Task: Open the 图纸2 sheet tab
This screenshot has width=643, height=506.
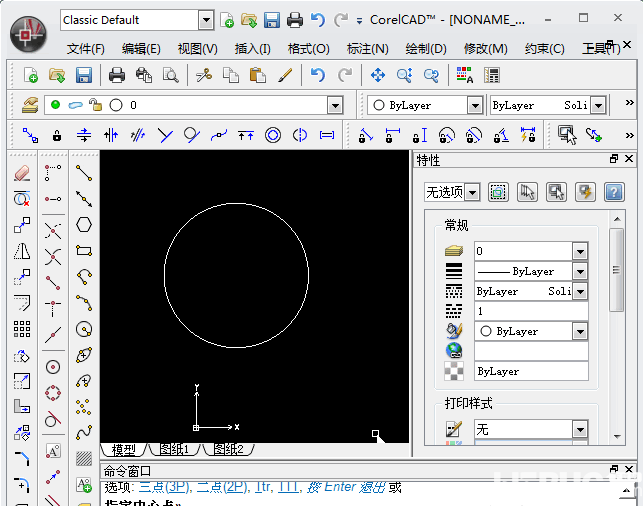Action: click(x=228, y=449)
